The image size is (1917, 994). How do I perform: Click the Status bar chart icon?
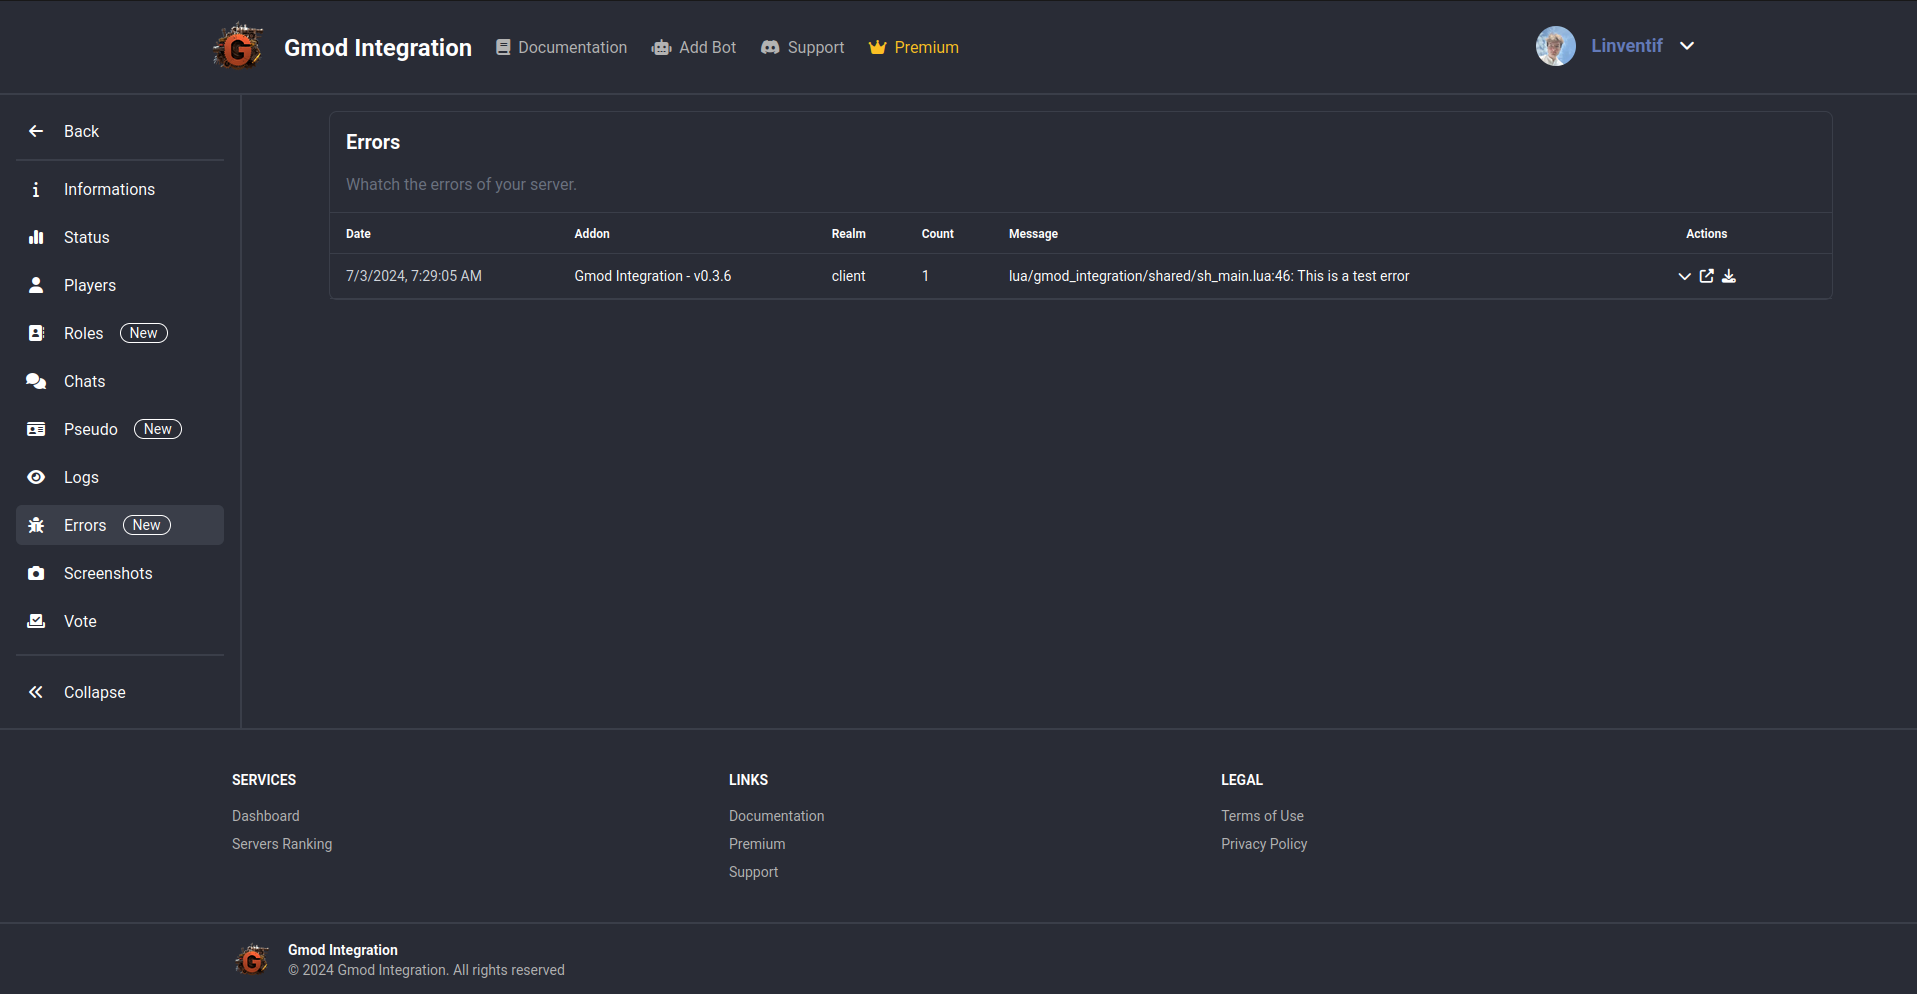pos(36,237)
